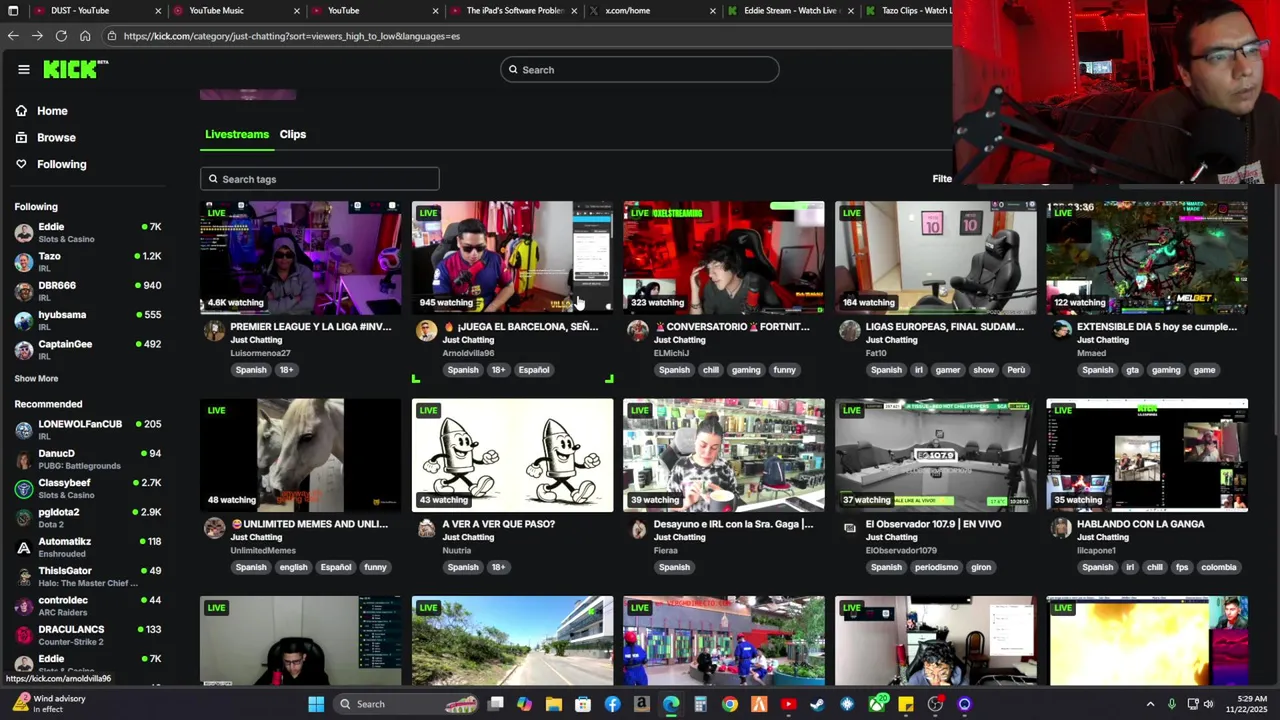The width and height of the screenshot is (1280, 720).
Task: Open Automatikz in Recommended list
Action: point(88,547)
